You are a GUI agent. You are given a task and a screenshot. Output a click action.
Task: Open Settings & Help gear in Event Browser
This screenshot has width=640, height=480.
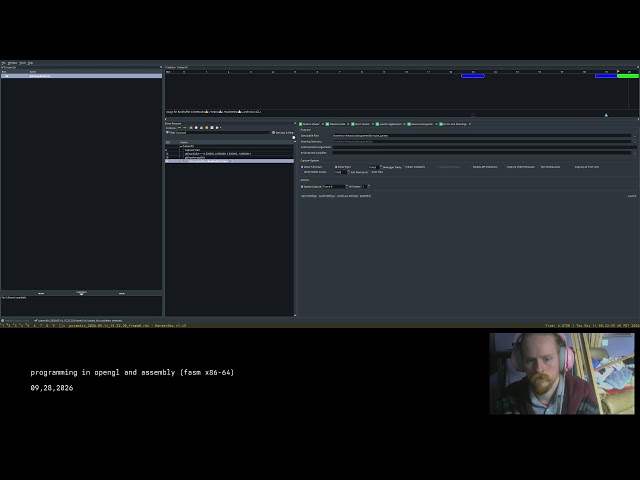click(x=282, y=133)
